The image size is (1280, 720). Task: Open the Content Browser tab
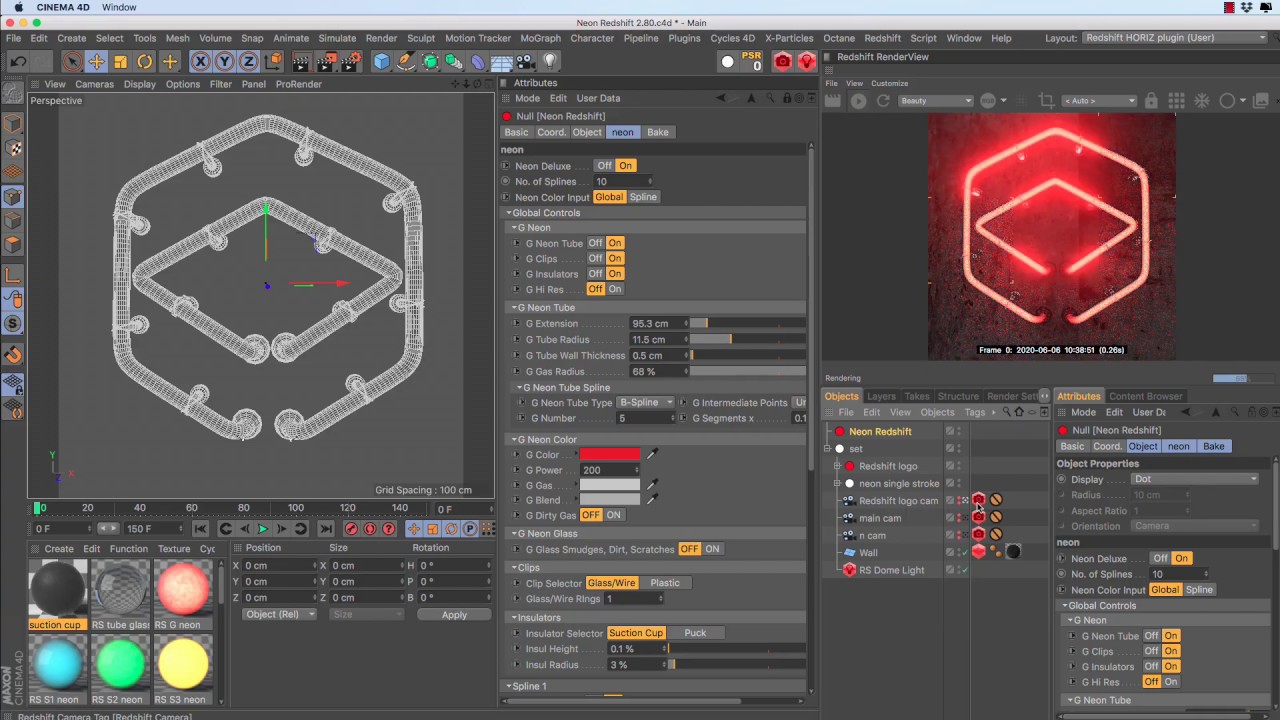[1145, 396]
